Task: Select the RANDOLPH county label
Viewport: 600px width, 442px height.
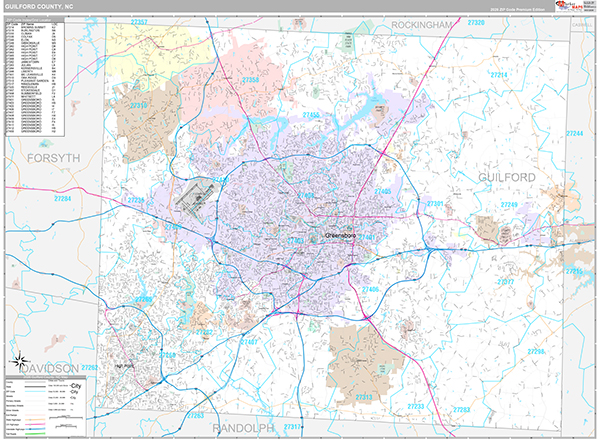Action: (243, 428)
